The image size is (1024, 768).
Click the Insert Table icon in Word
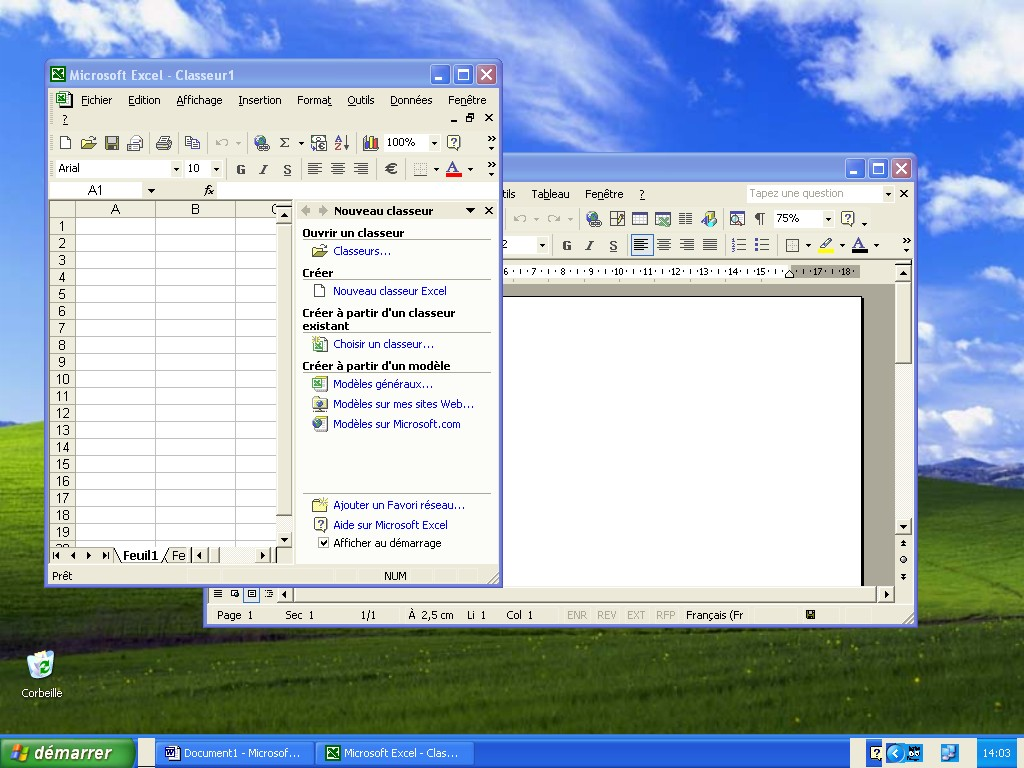click(x=640, y=218)
